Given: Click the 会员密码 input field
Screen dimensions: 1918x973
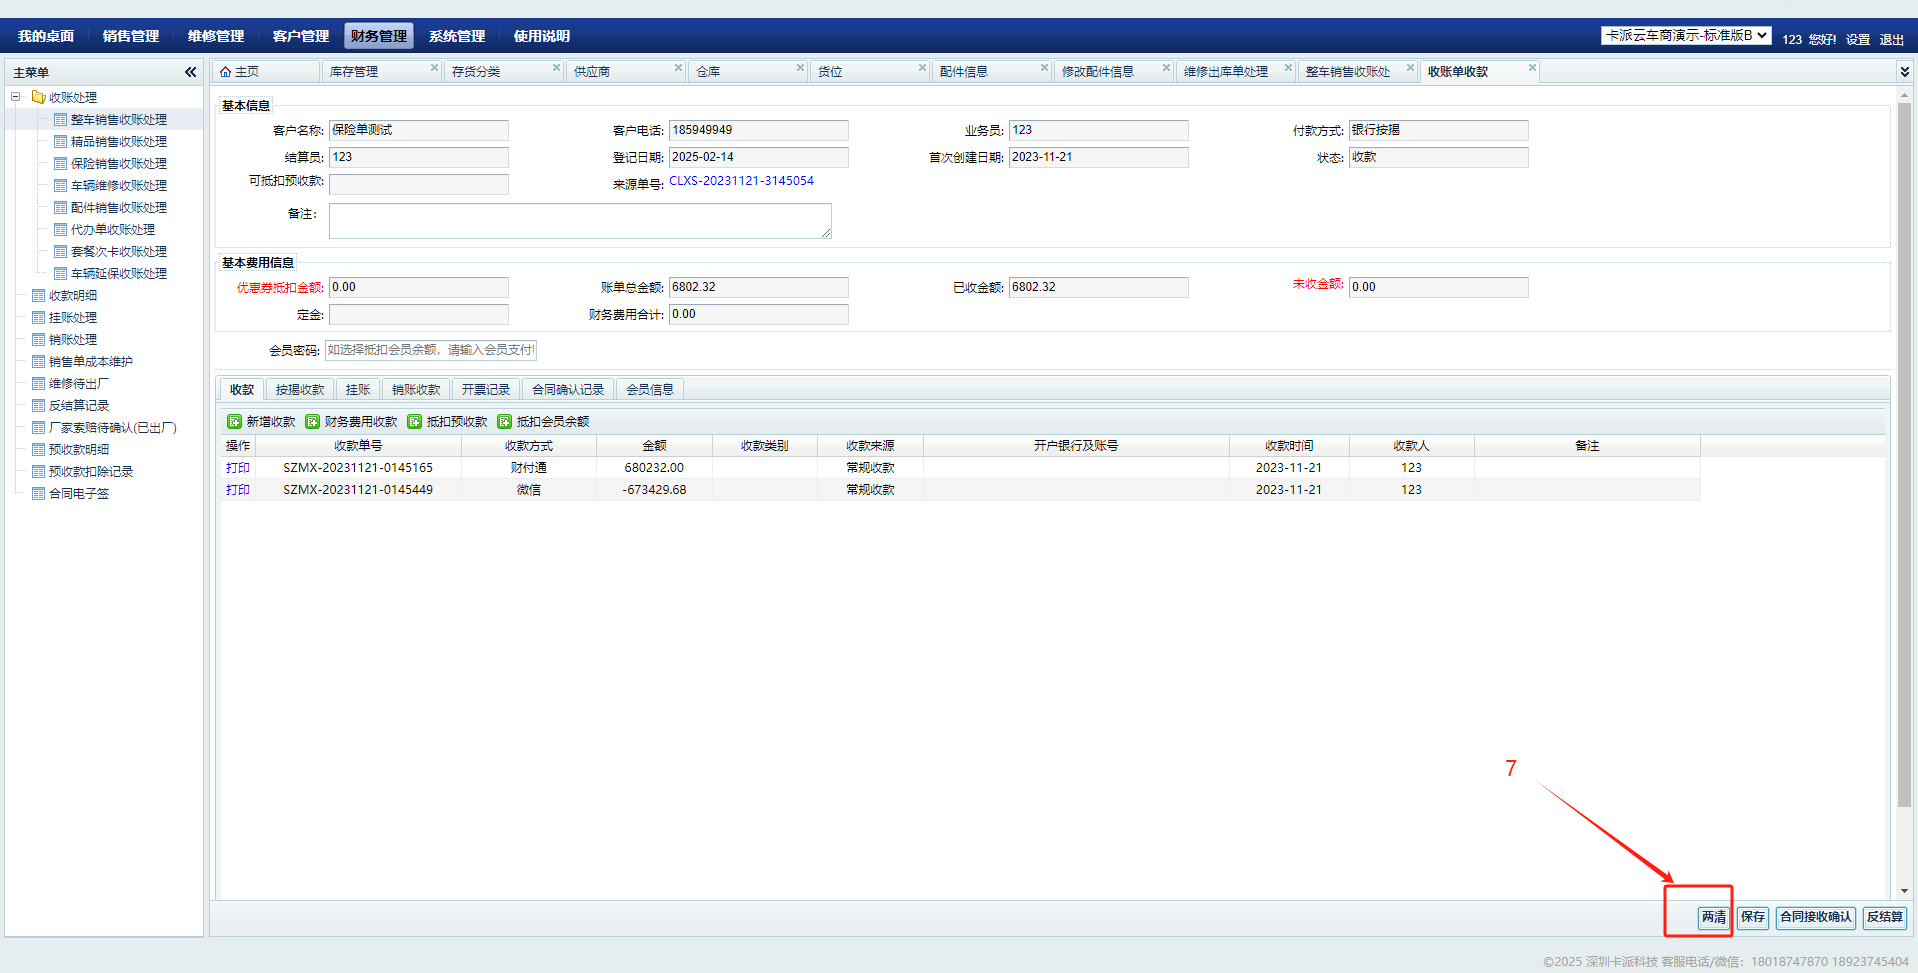Looking at the screenshot, I should coord(430,350).
